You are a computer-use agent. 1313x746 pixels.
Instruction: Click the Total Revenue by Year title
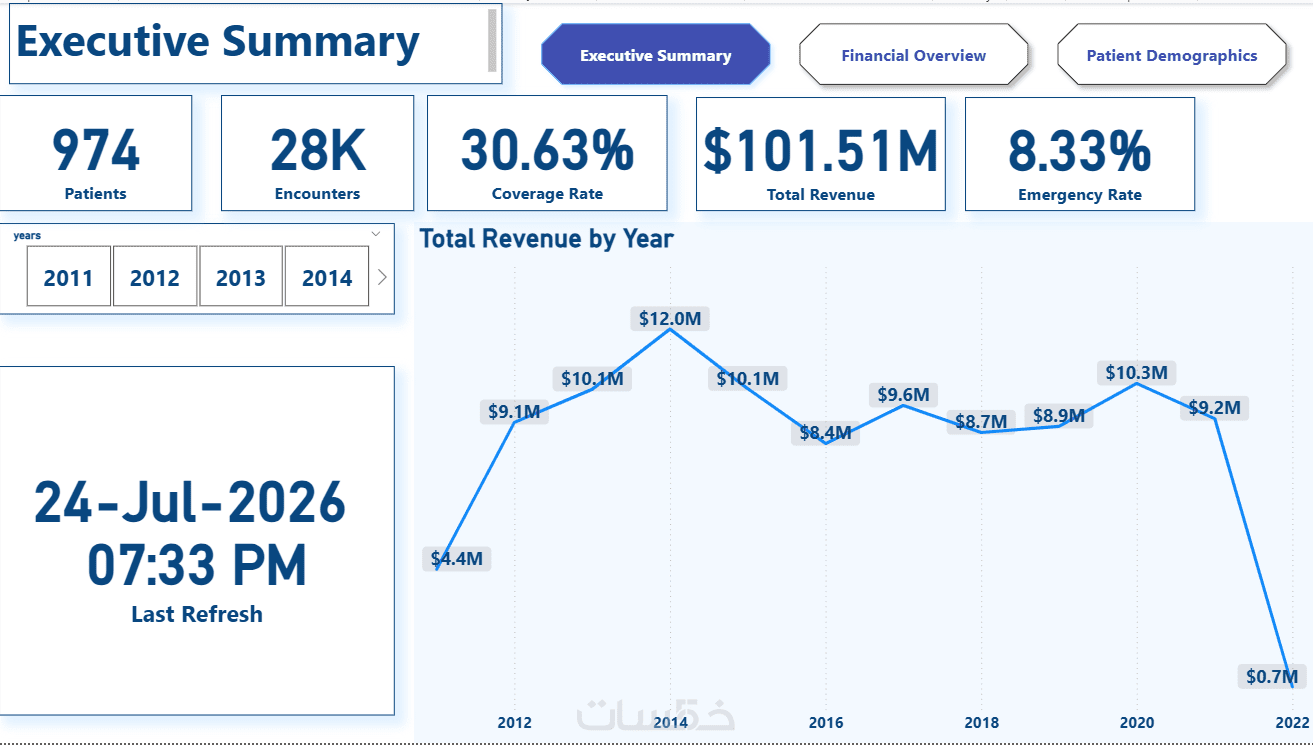click(x=546, y=239)
